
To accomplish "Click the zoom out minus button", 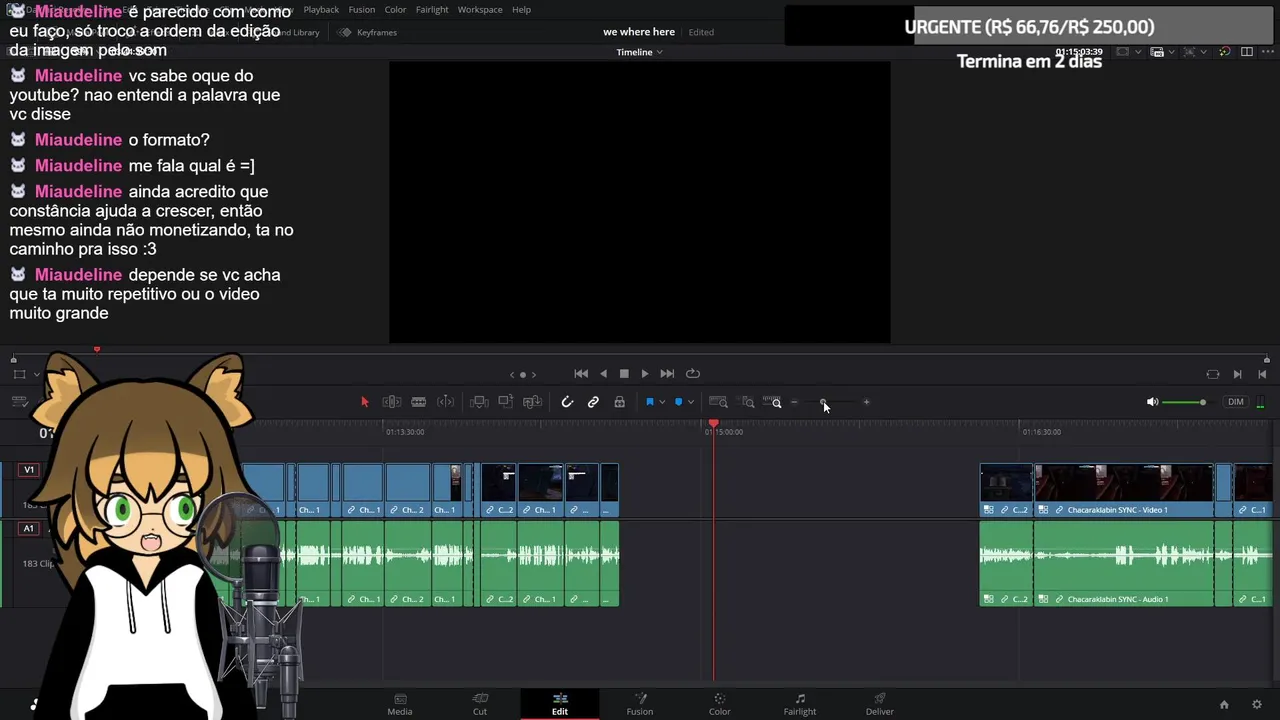I will [794, 402].
